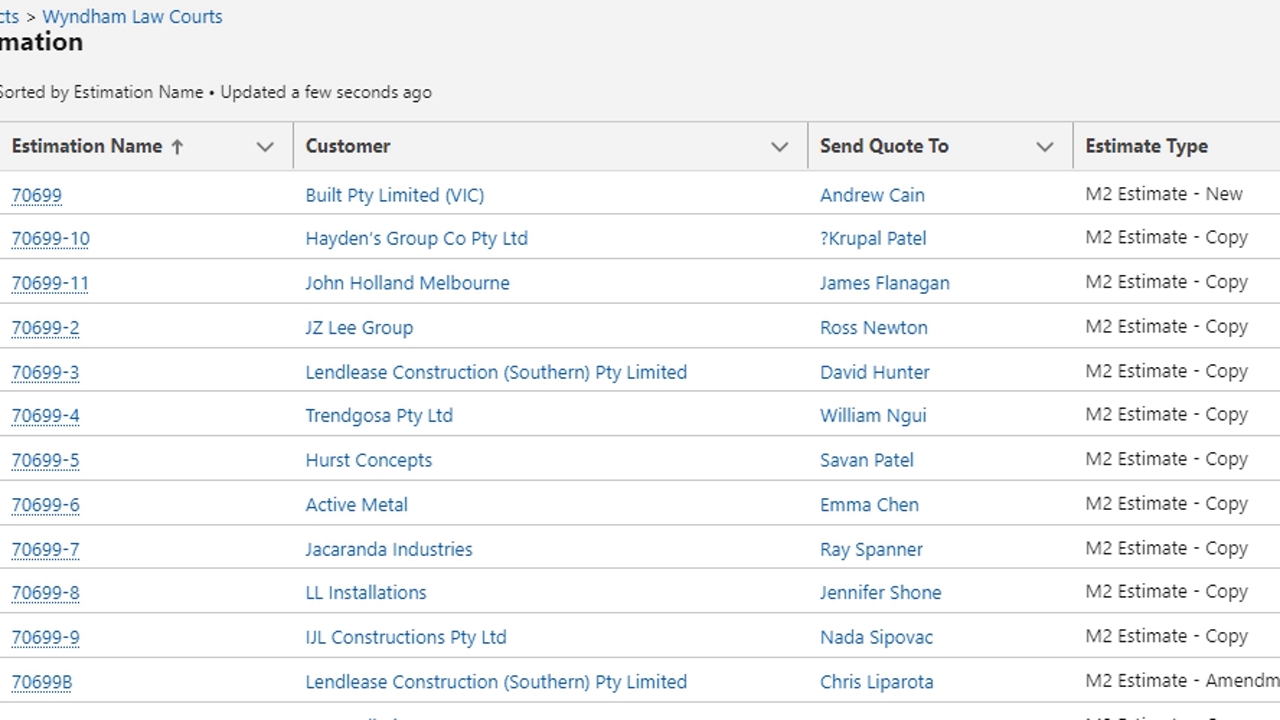Select the 'M2 Estimate - New' type cell

click(x=1164, y=194)
